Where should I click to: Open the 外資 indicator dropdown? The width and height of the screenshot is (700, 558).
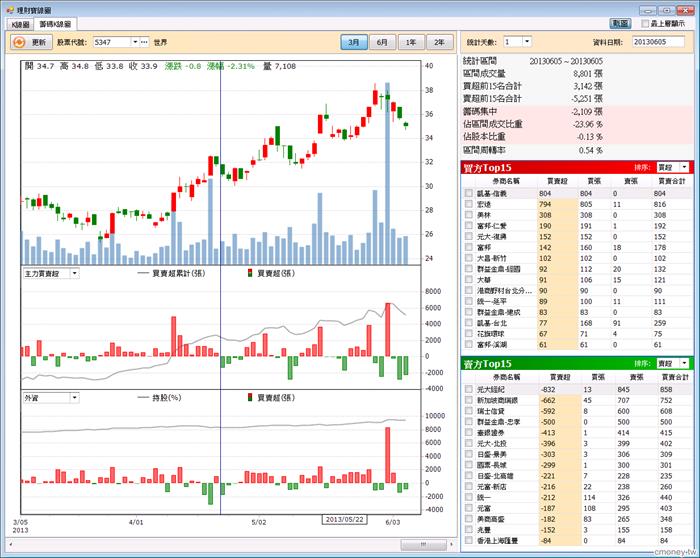click(75, 397)
